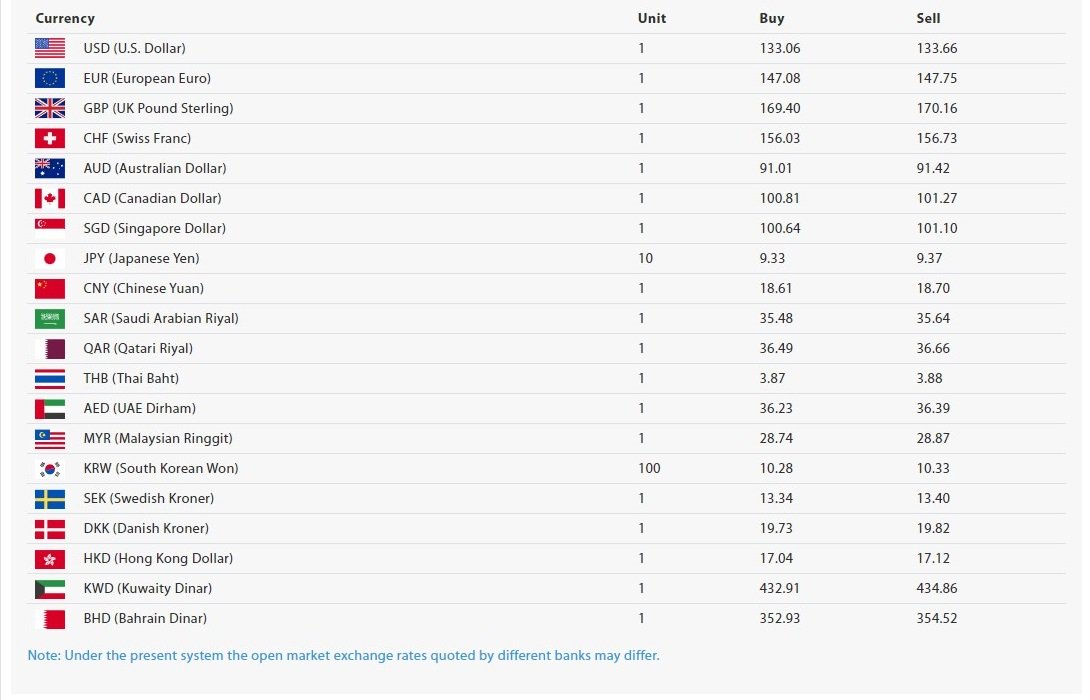Click the Buy column header
Image resolution: width=1090 pixels, height=700 pixels.
click(772, 18)
